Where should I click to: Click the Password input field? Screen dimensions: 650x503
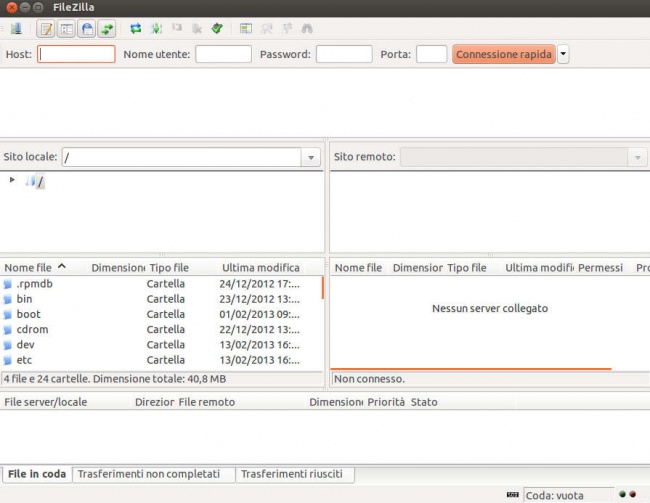(x=344, y=54)
